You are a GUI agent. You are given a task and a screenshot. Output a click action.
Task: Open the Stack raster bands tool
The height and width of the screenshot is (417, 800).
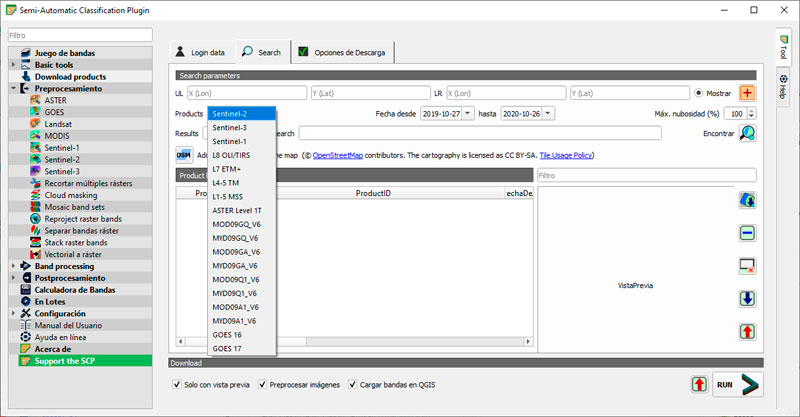[76, 242]
